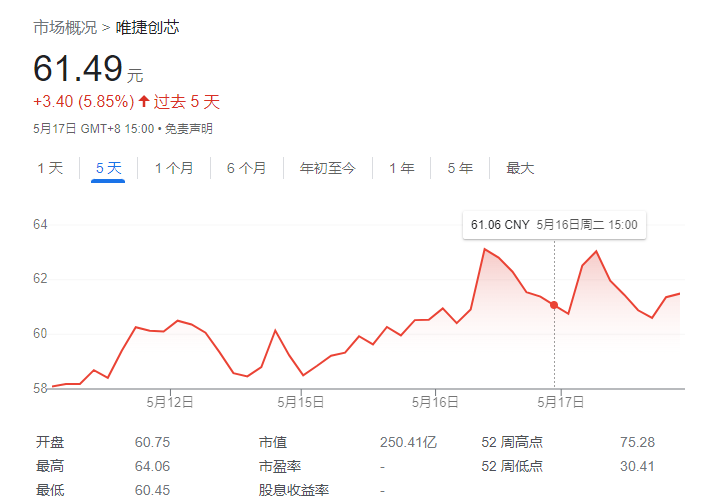Click the 5月12日 axis label
706x503 pixels.
click(x=170, y=402)
